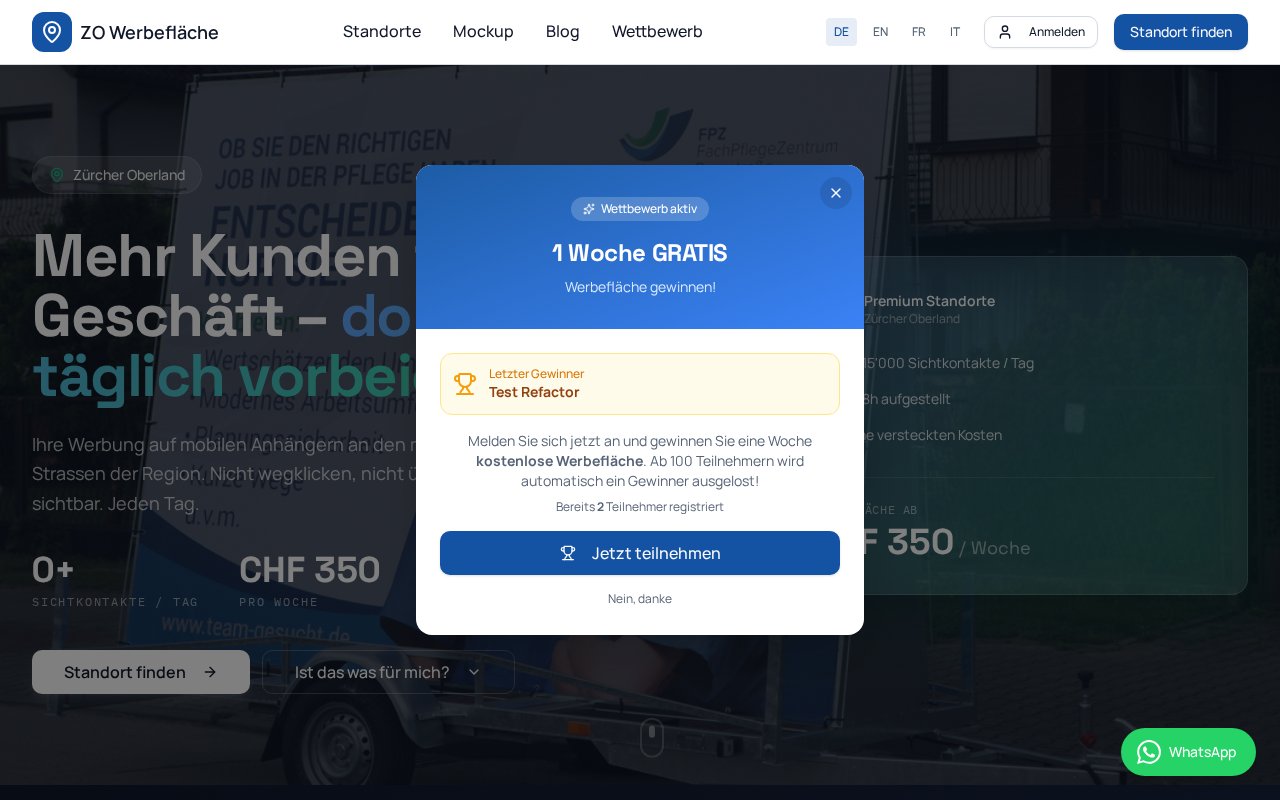Screen dimensions: 1280x800
Task: Open the Standorte menu item
Action: click(x=382, y=31)
